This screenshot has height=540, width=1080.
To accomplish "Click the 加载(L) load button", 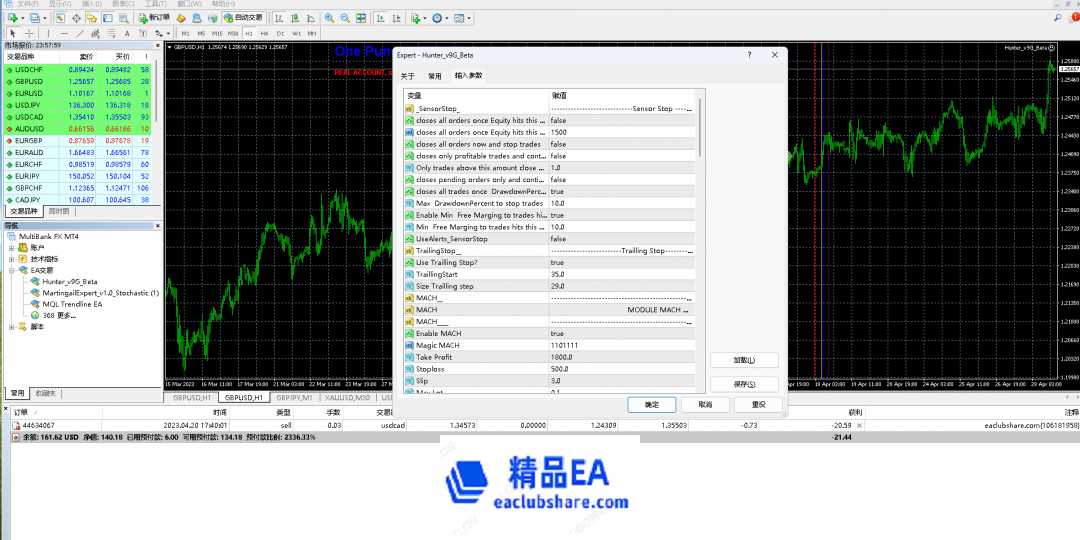I will pos(743,360).
